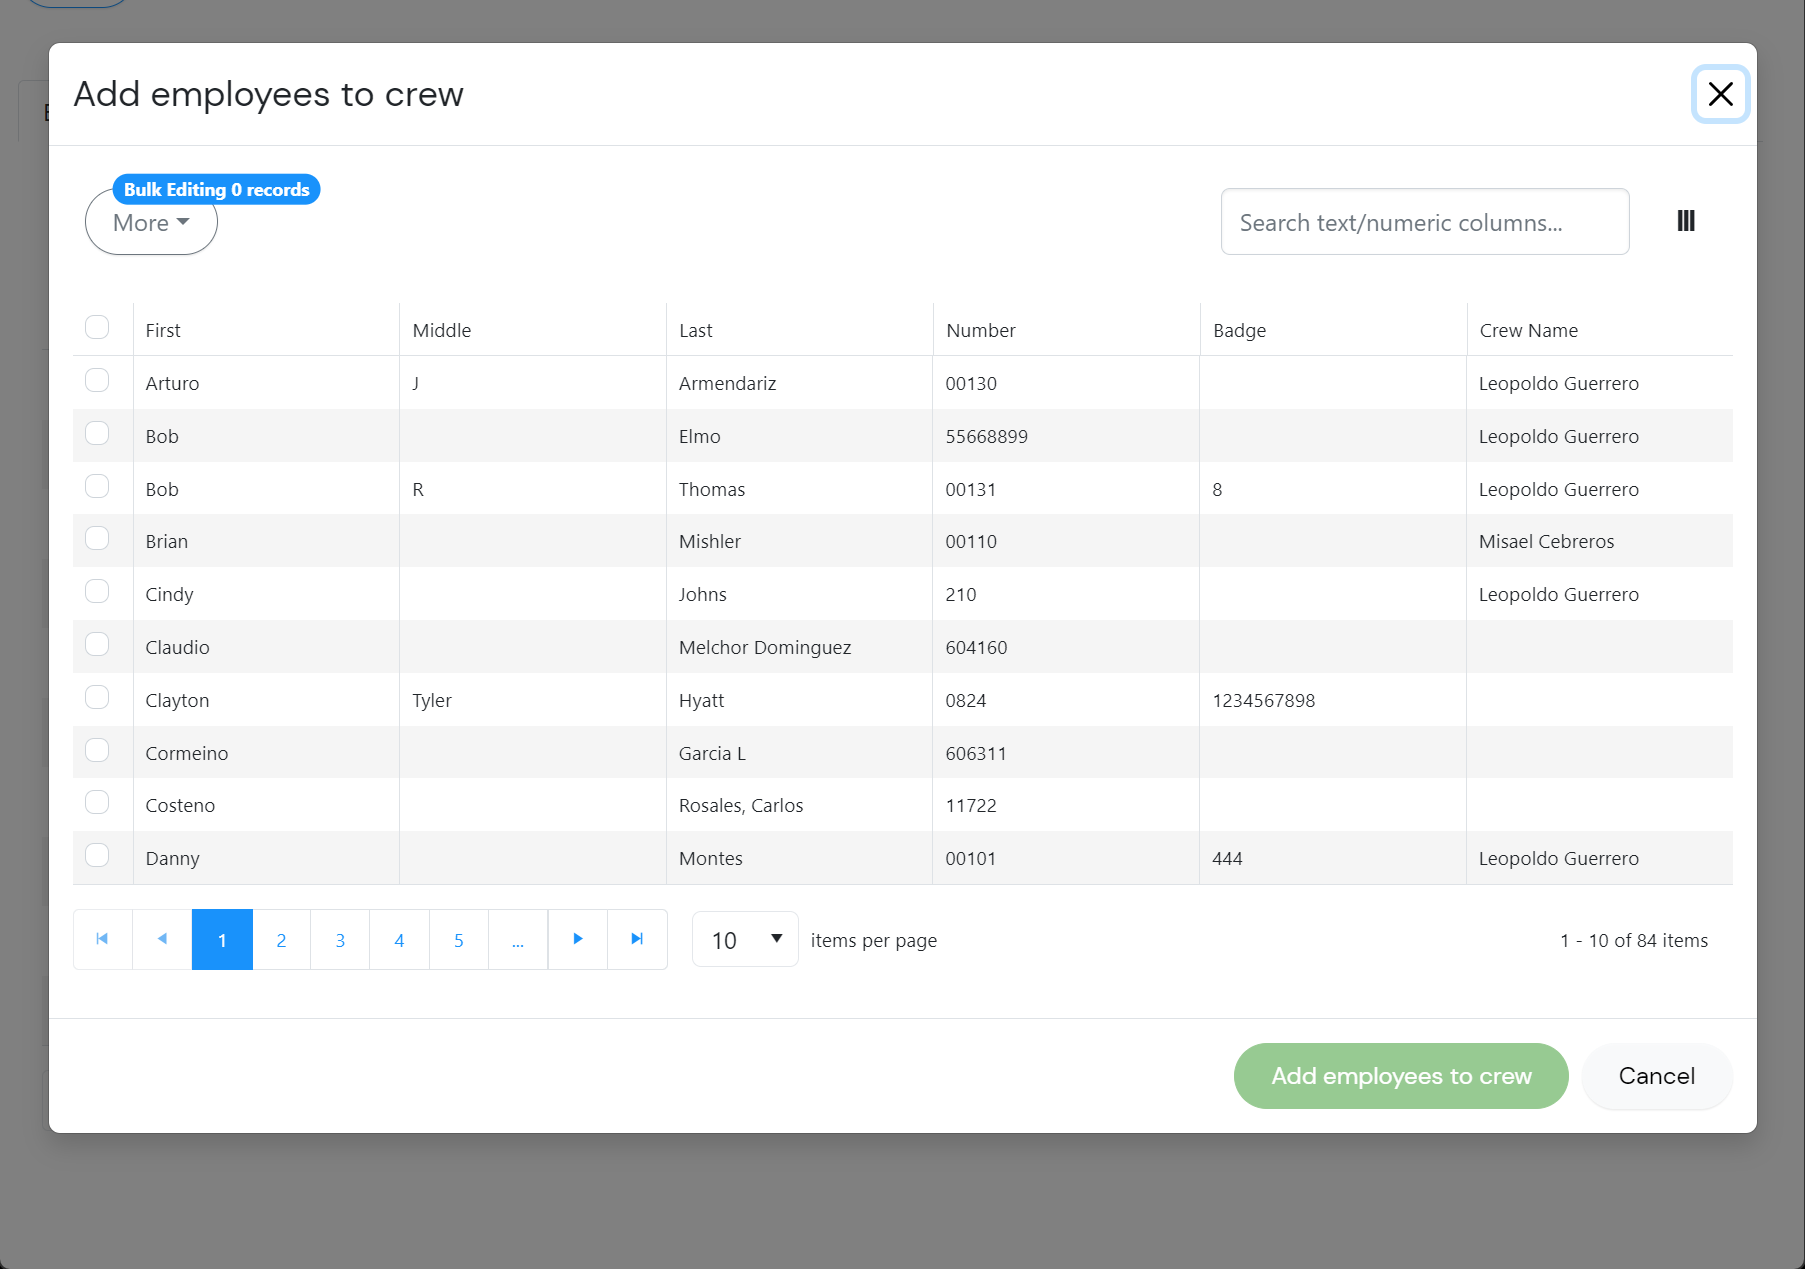Open the More dropdown menu

tap(151, 223)
